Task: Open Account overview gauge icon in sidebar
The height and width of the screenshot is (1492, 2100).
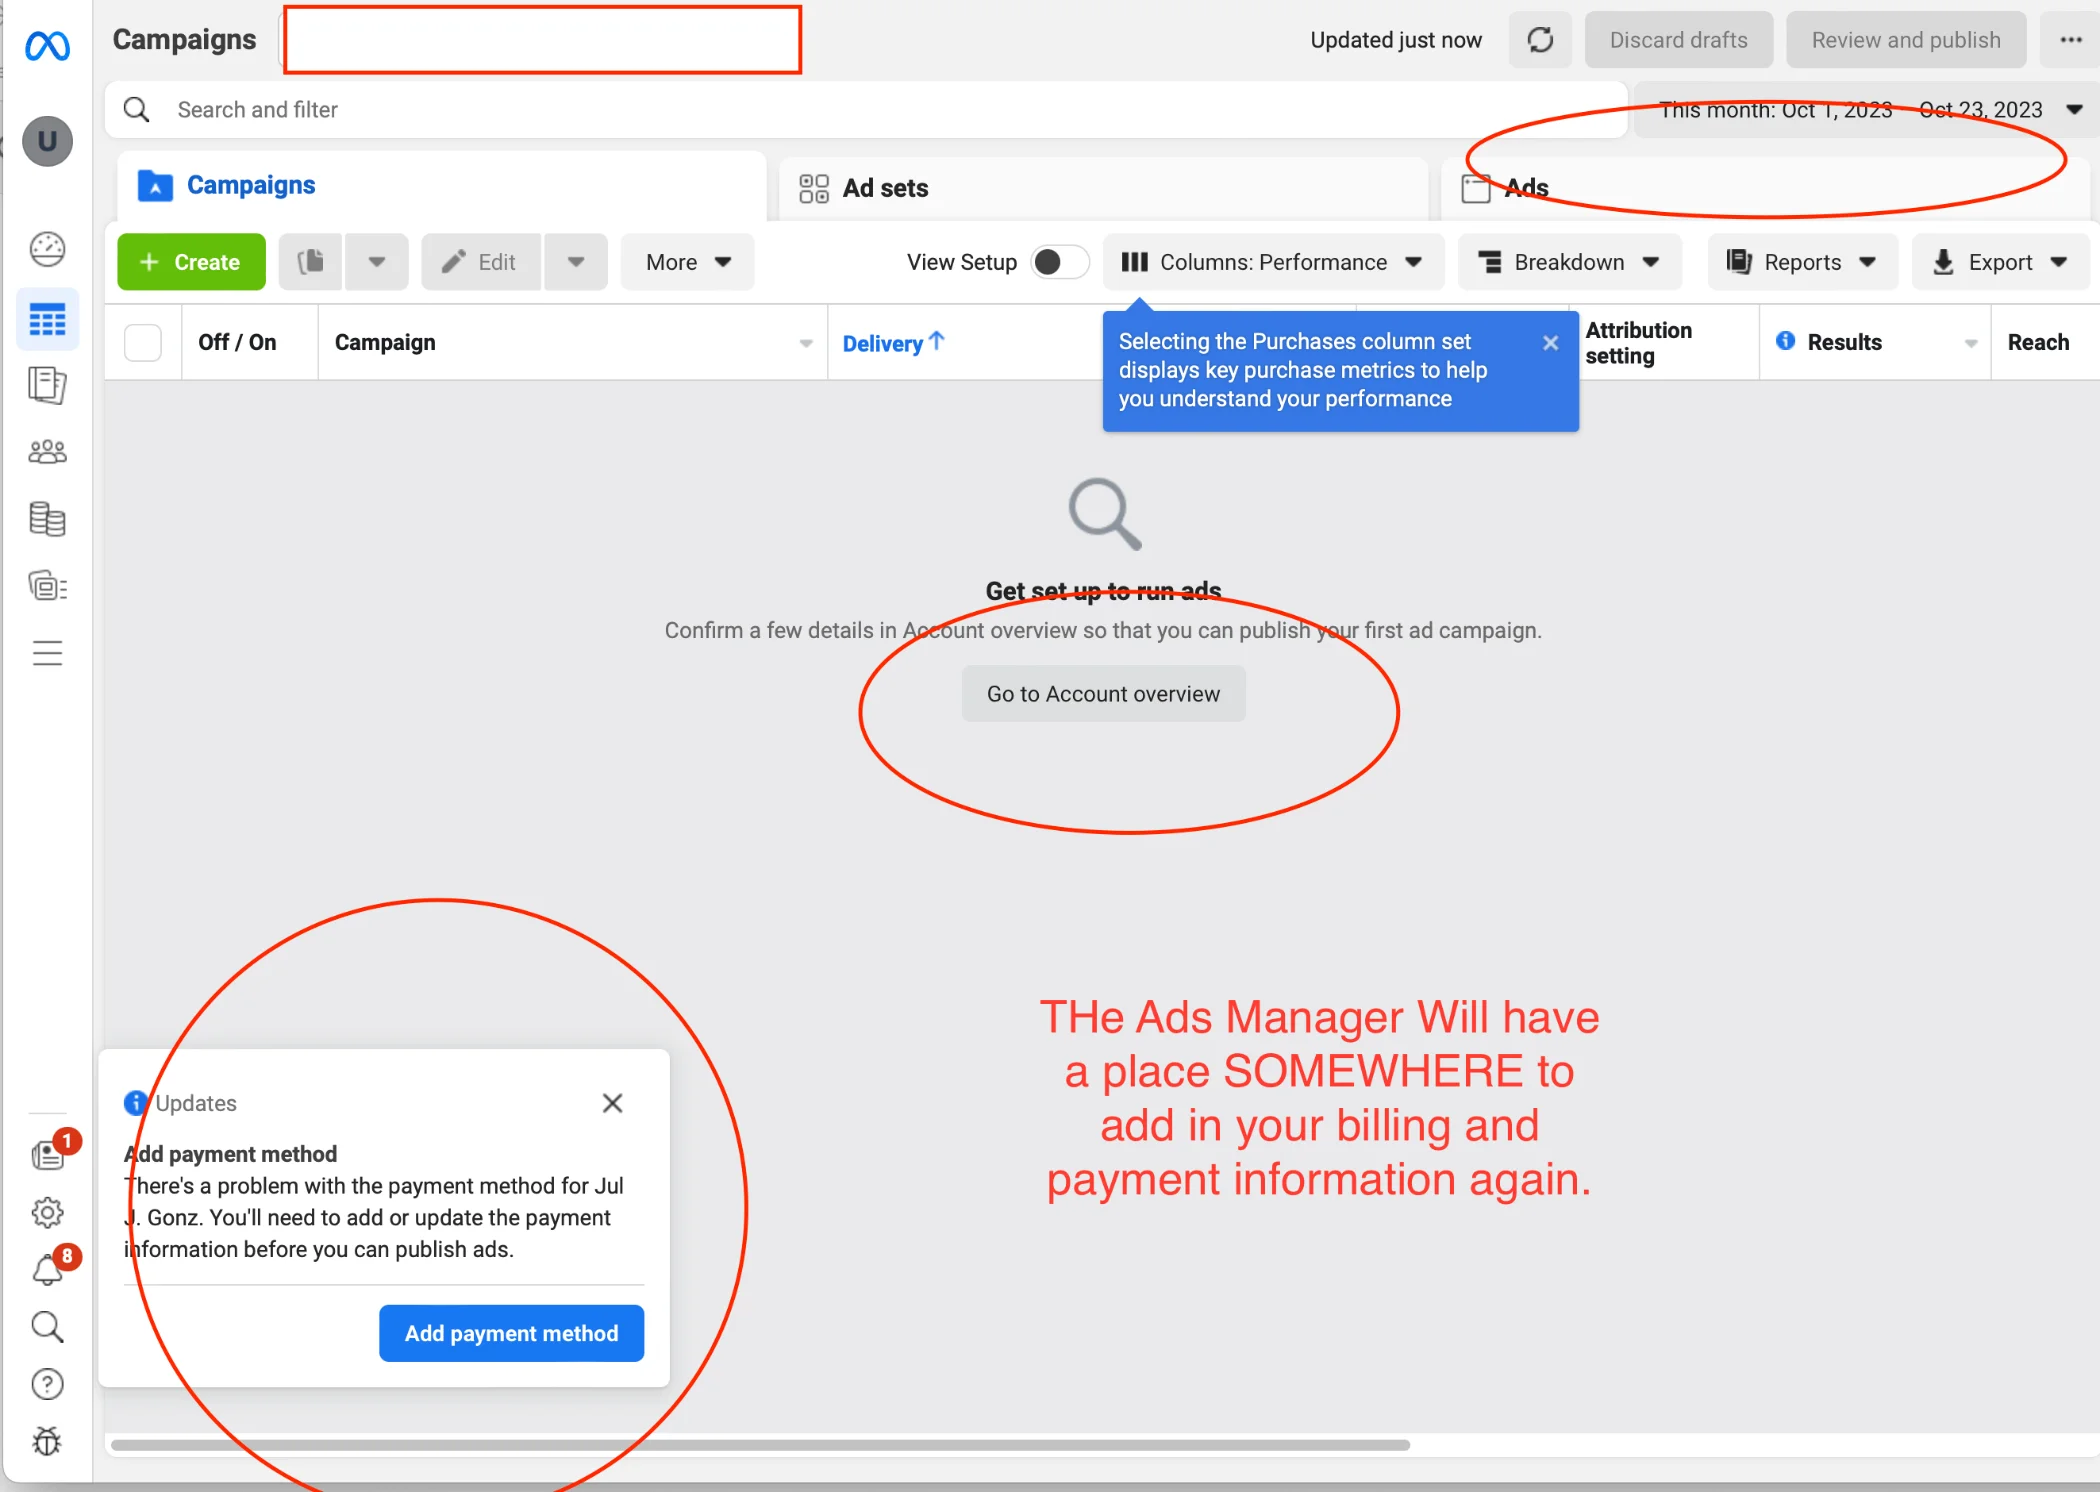Action: click(47, 249)
